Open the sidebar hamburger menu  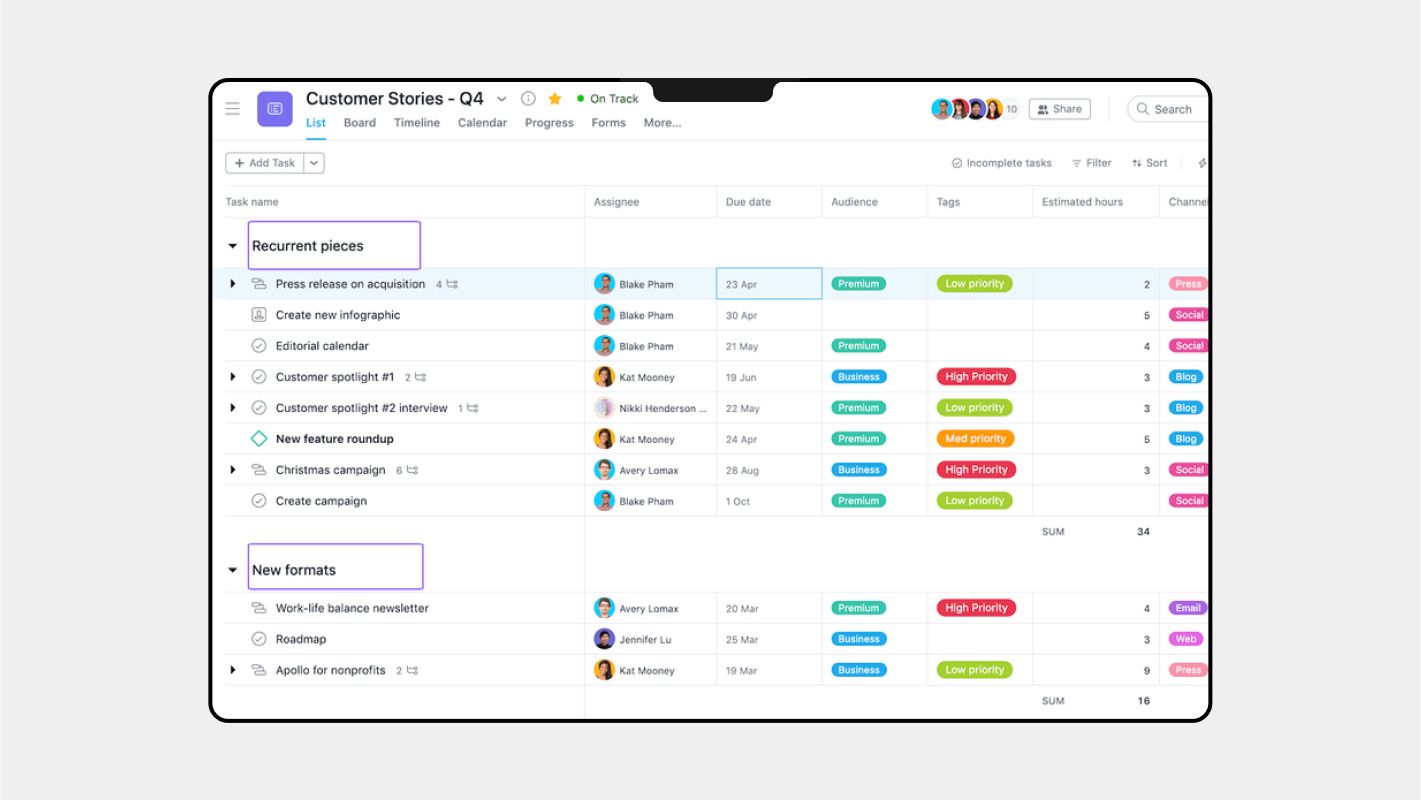(232, 109)
